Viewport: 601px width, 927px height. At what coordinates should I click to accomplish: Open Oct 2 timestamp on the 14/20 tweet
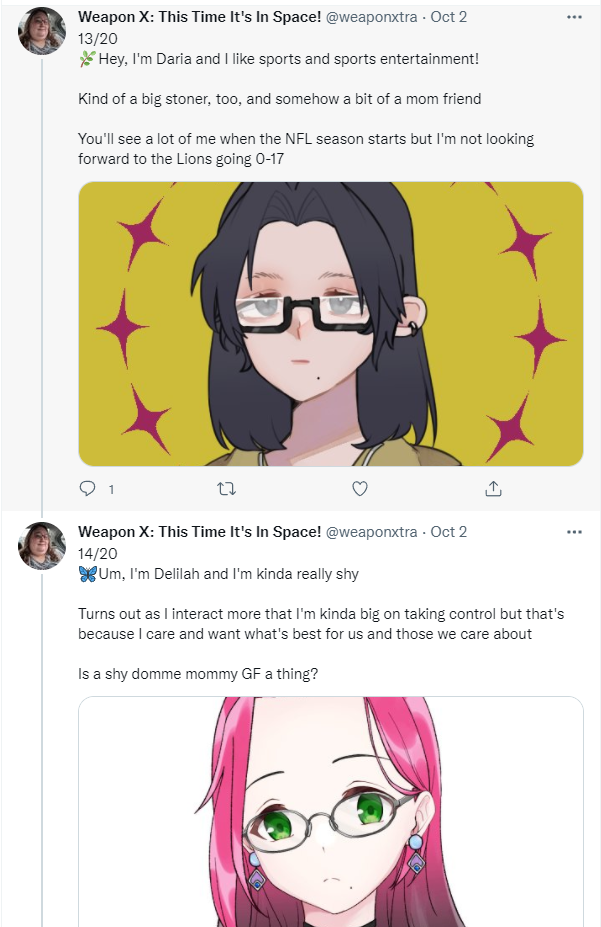(x=449, y=532)
